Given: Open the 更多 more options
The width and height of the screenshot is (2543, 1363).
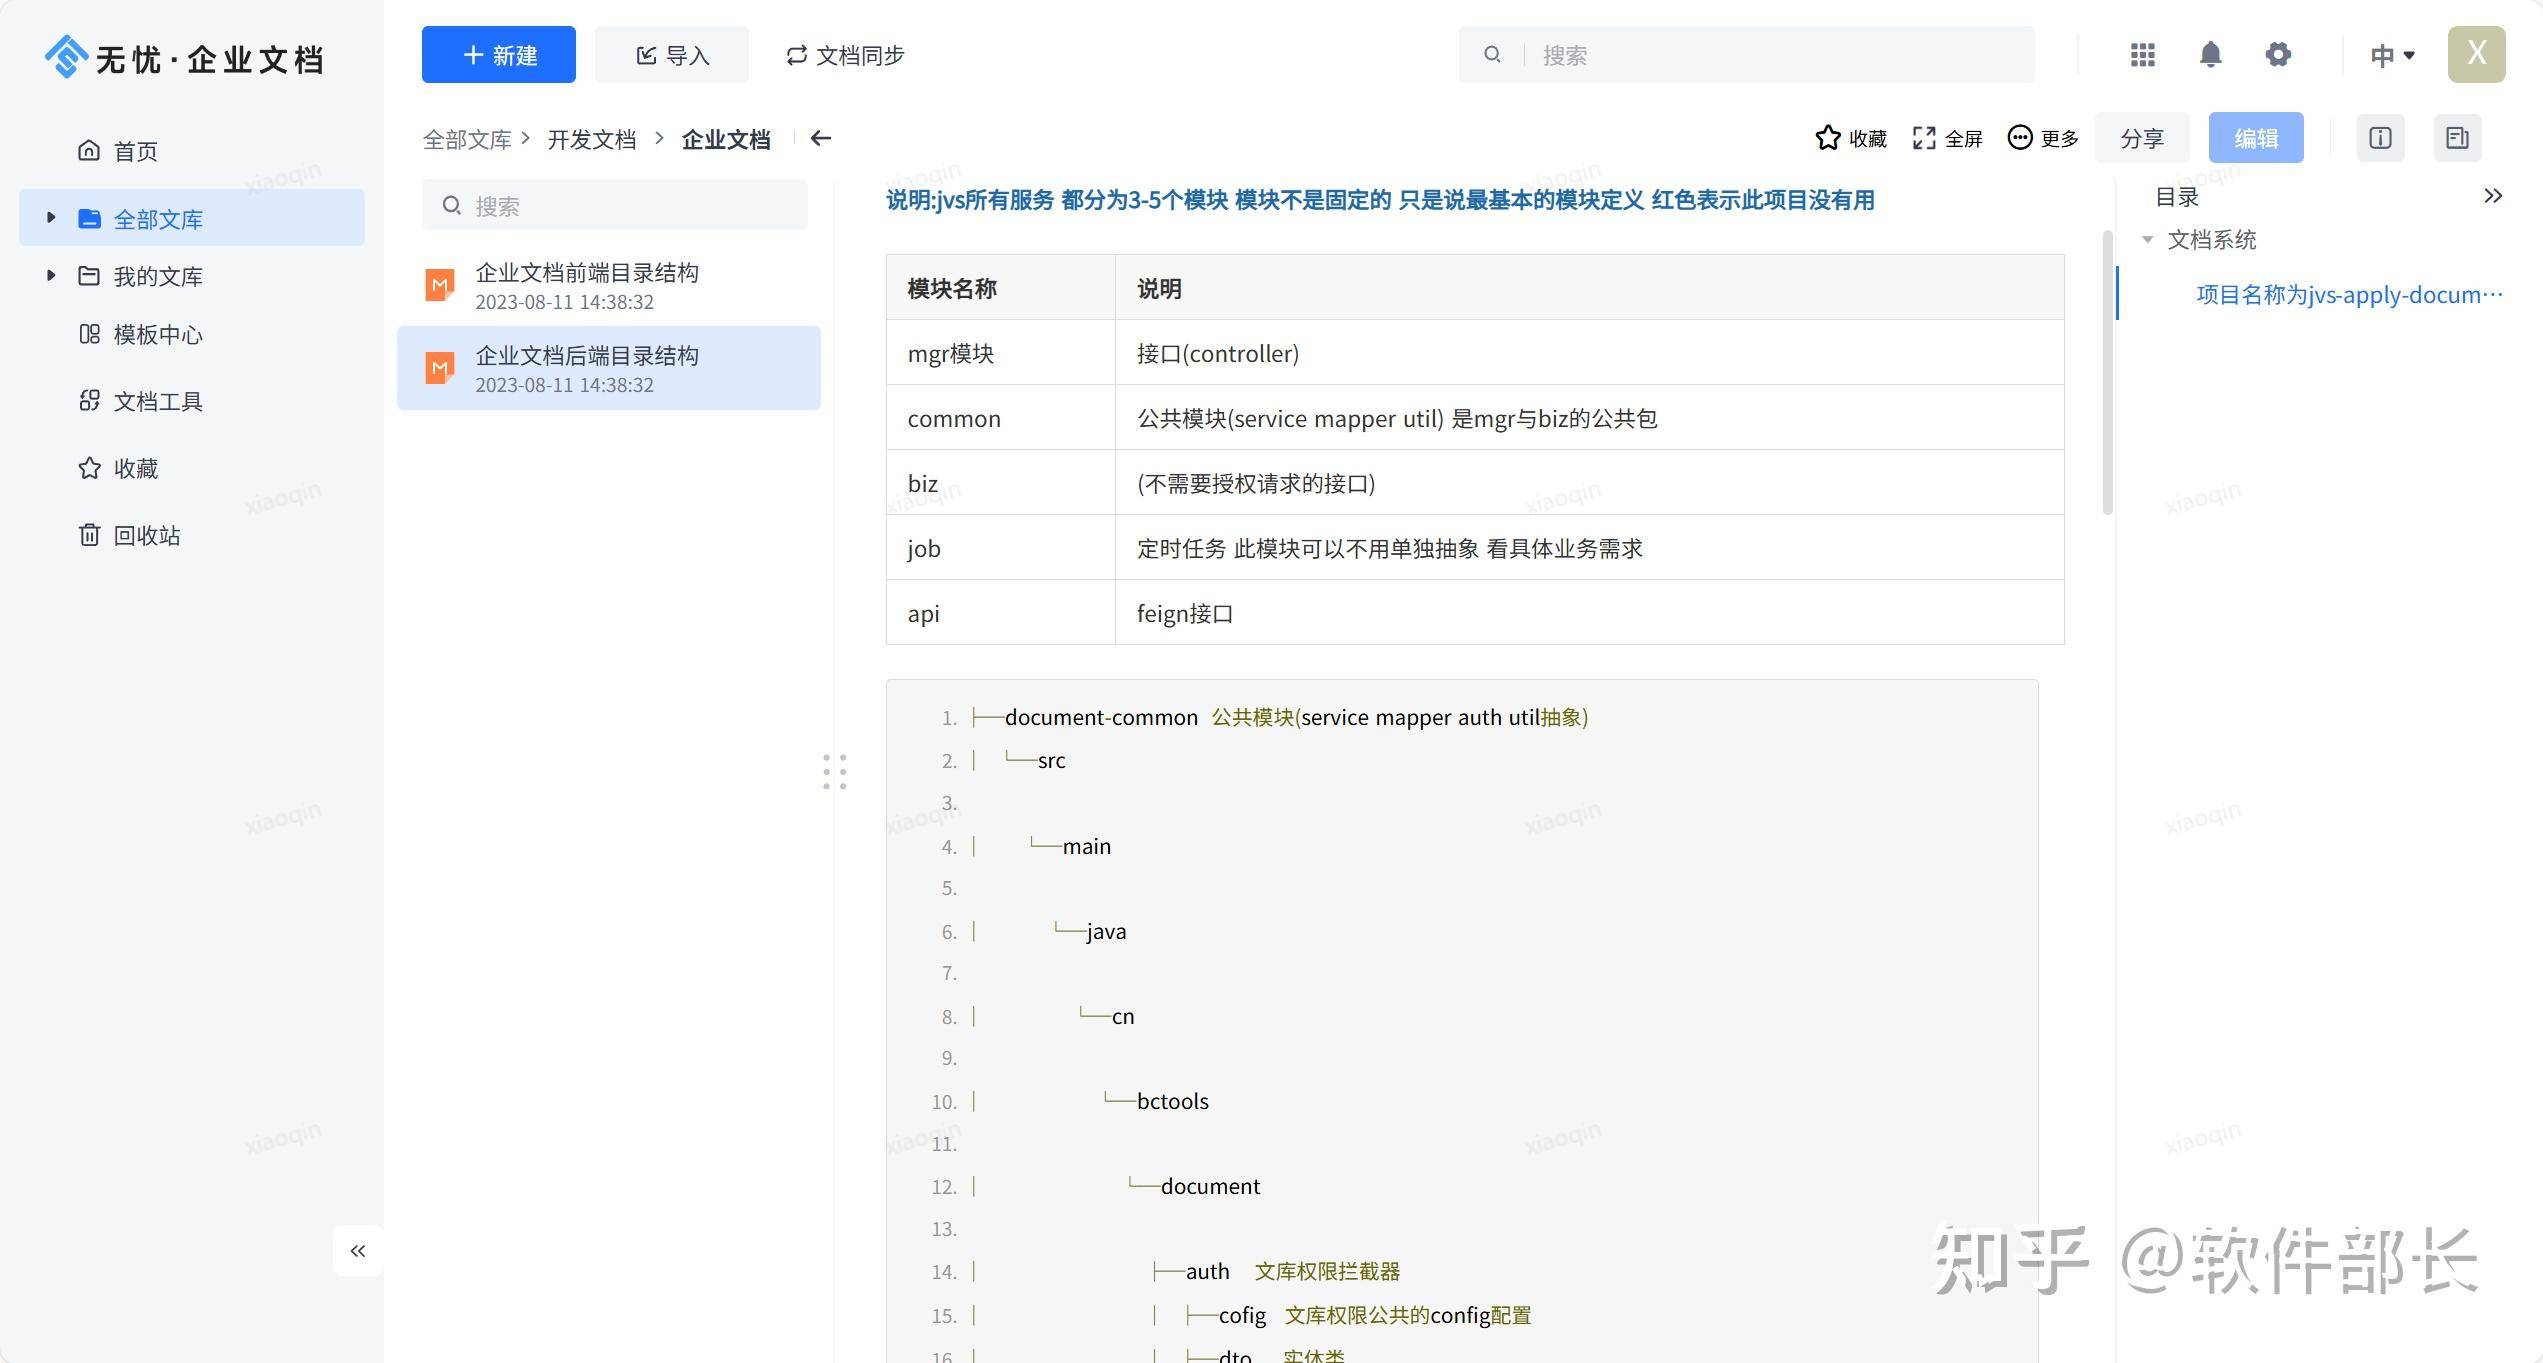Looking at the screenshot, I should coord(2043,138).
